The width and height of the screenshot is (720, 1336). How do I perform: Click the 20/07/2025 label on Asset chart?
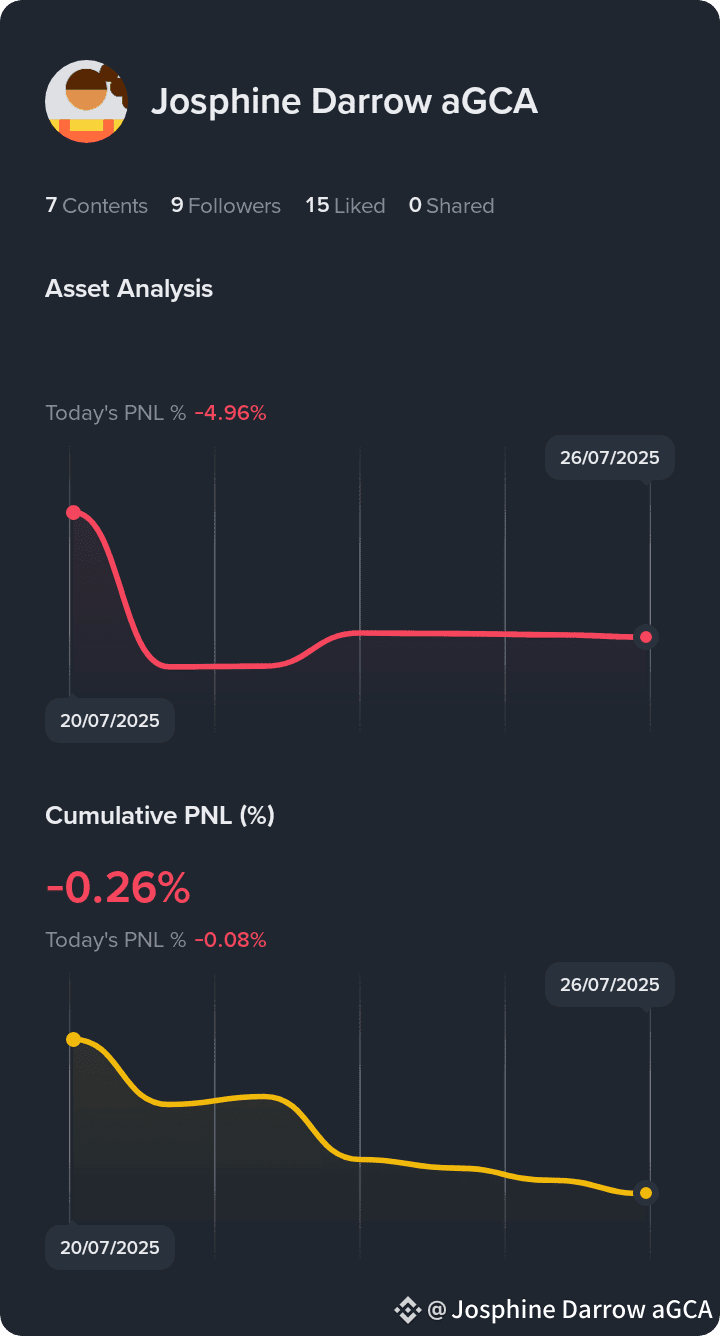(x=110, y=721)
